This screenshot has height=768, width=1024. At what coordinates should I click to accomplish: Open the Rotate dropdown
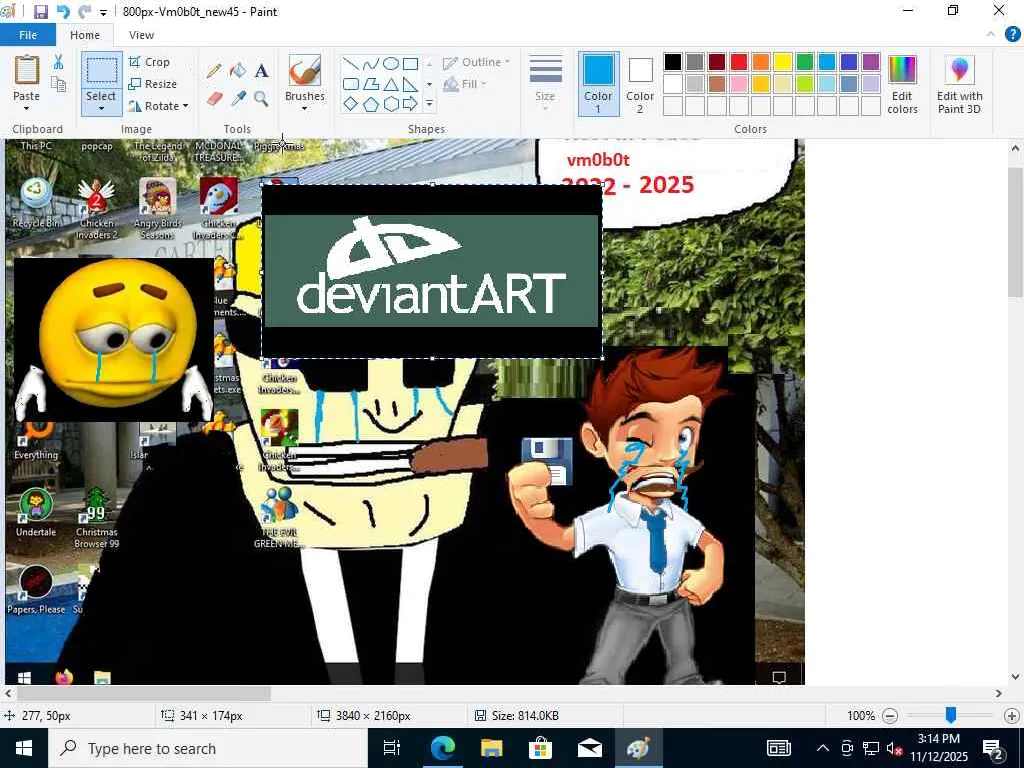coord(159,106)
